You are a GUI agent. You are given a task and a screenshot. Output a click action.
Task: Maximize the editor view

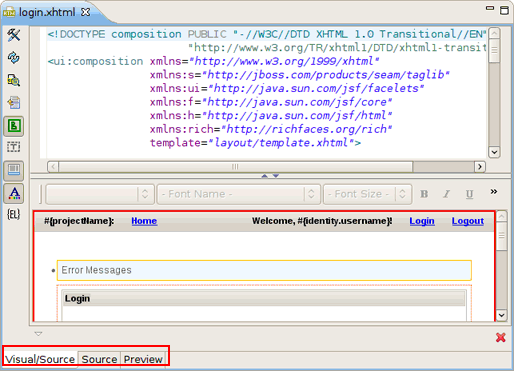tap(504, 10)
